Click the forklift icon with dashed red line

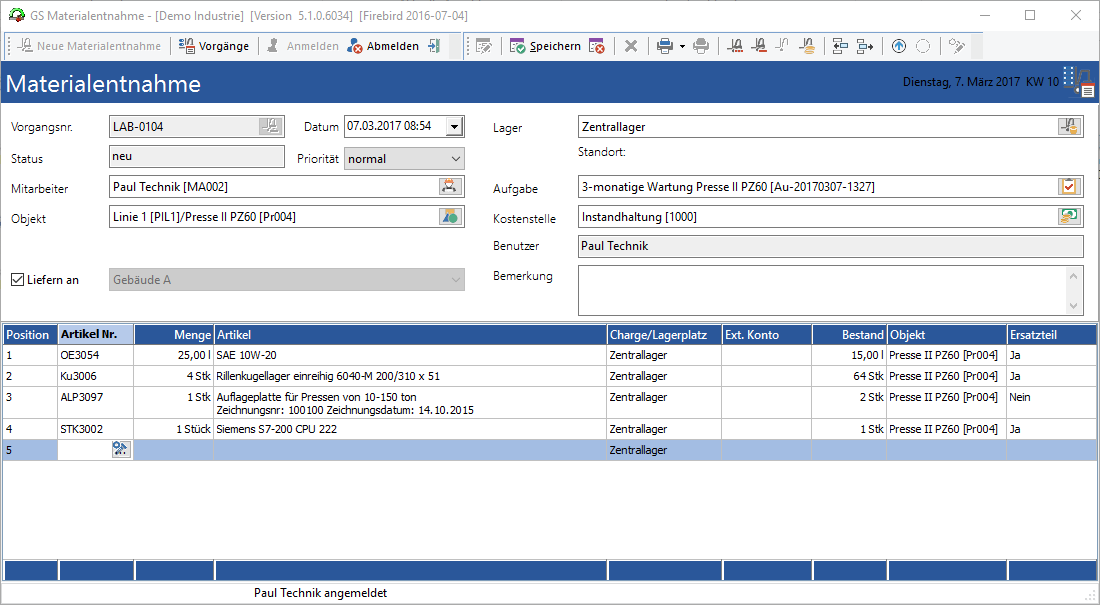(x=735, y=46)
